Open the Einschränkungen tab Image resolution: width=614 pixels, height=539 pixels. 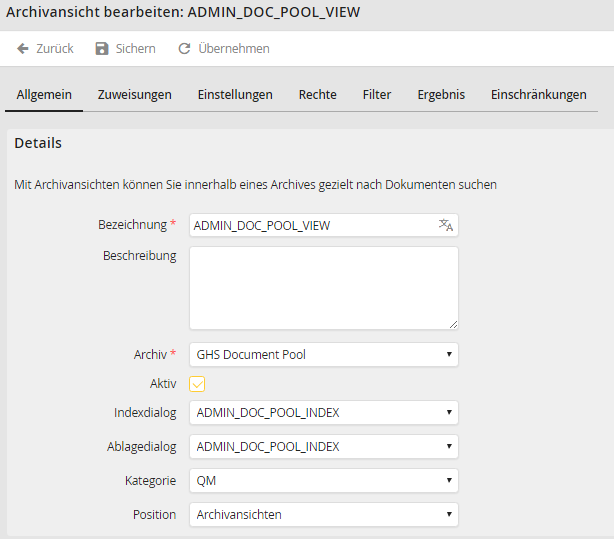coord(538,95)
